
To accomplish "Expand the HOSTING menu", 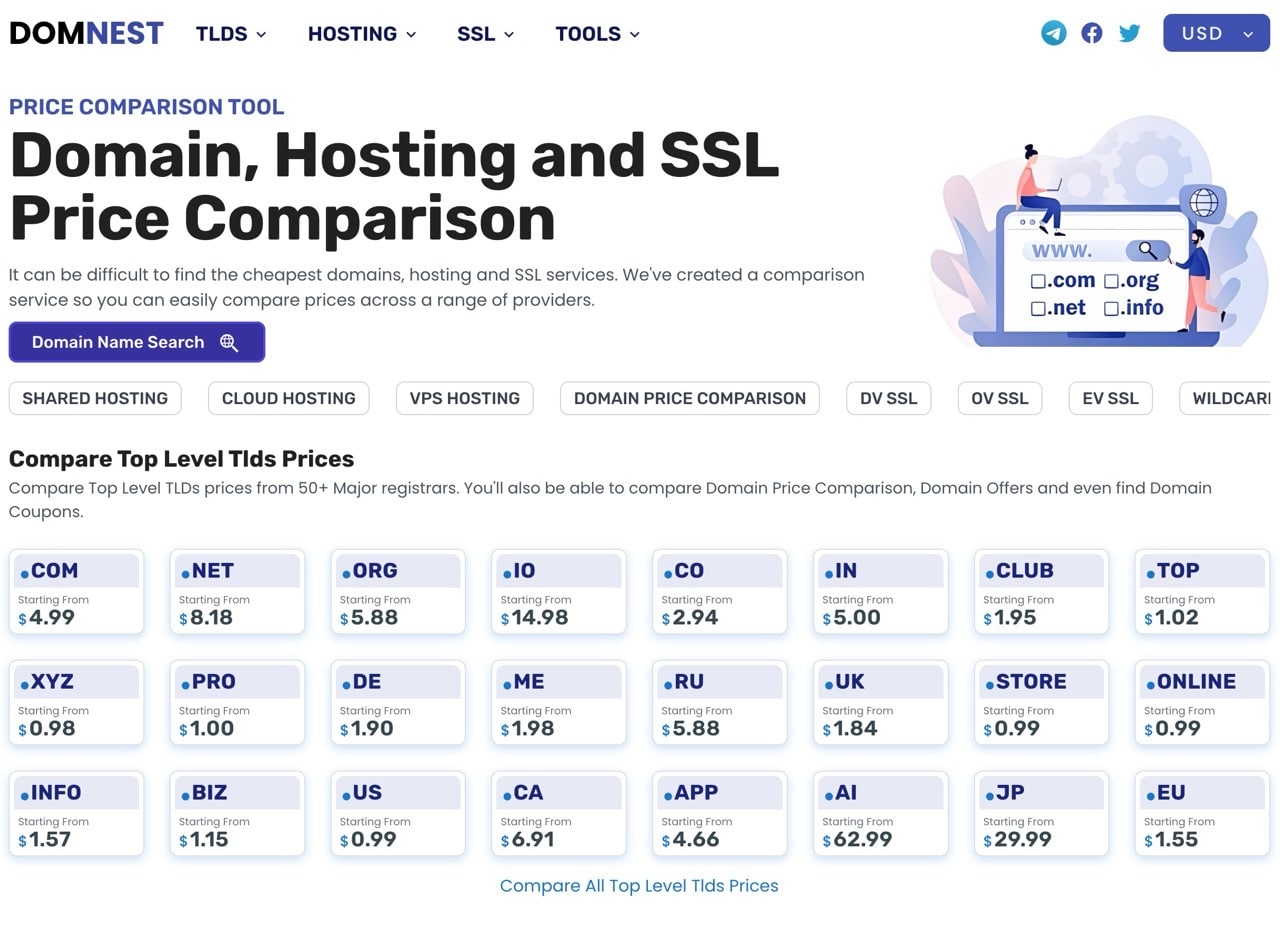I will tap(361, 34).
